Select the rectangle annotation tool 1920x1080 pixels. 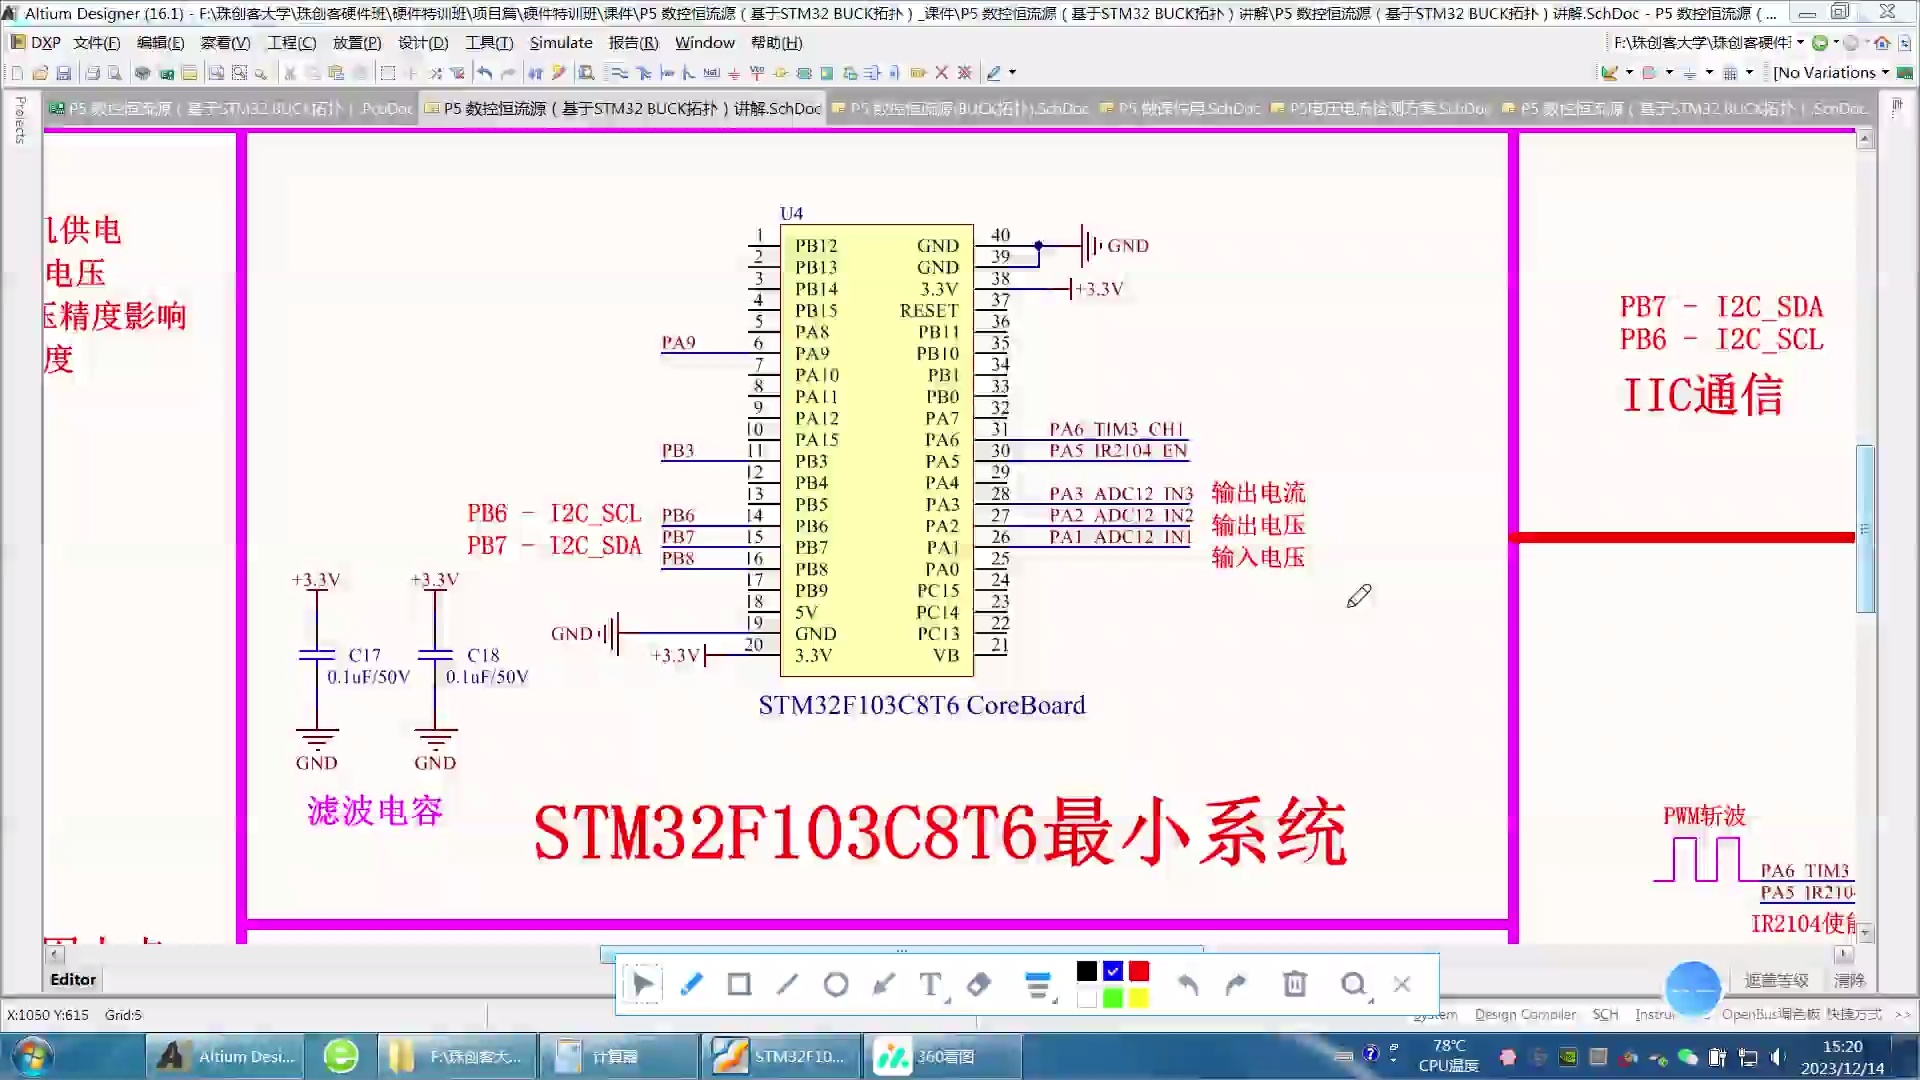point(739,985)
